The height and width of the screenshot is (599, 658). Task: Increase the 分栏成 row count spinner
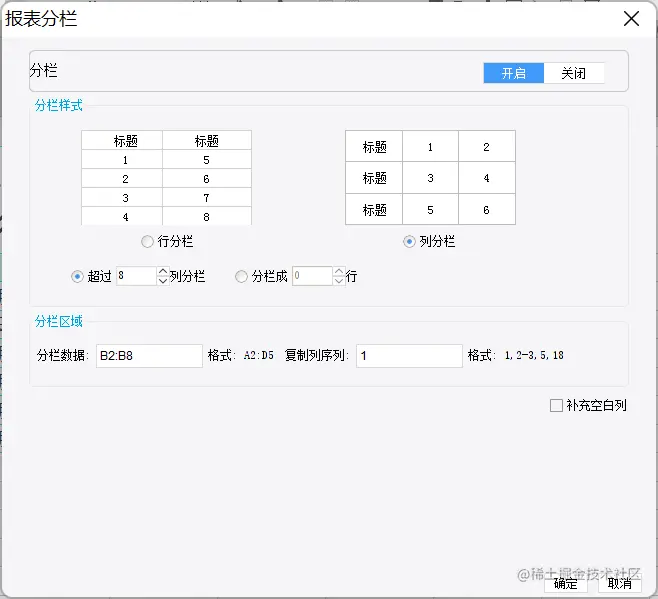(x=339, y=272)
